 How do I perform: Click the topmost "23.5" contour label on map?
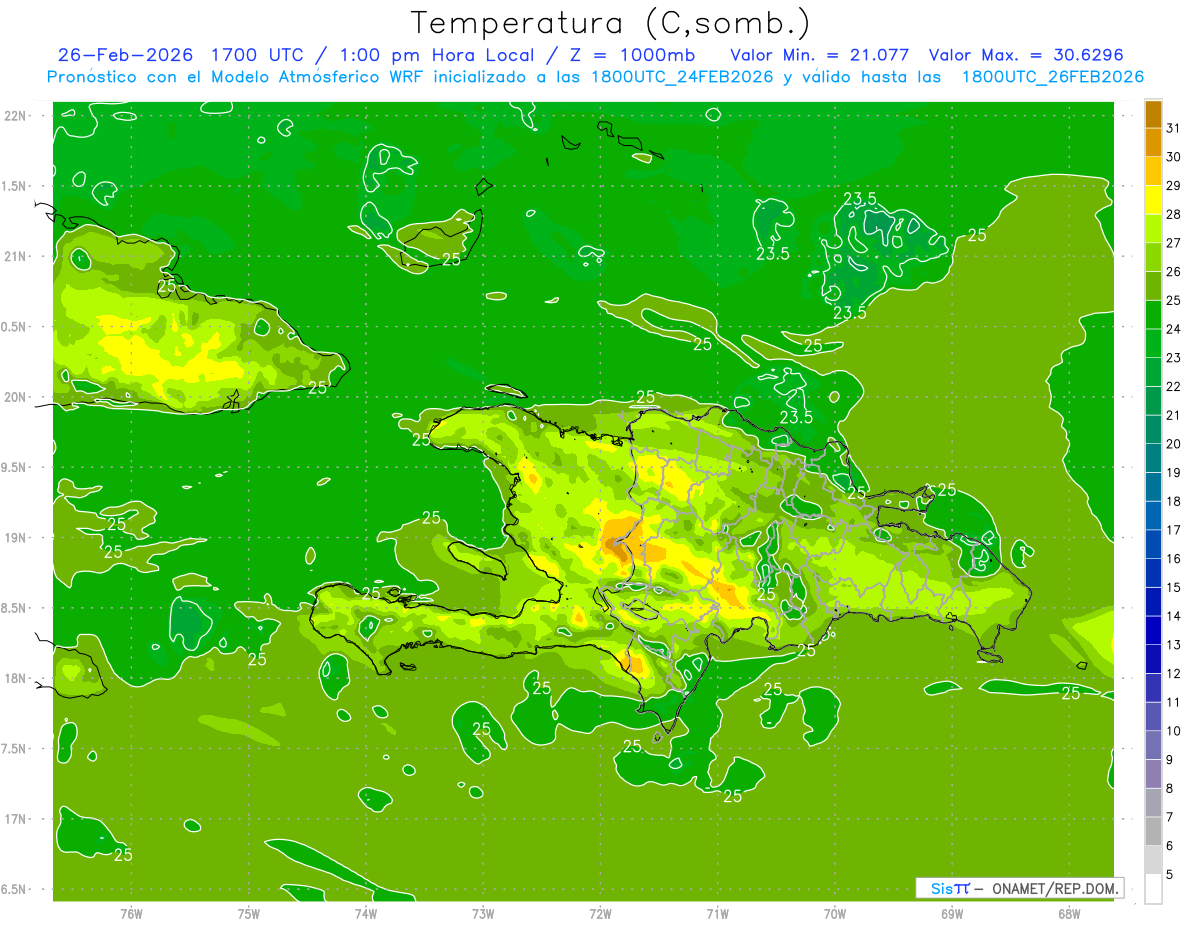pos(860,199)
